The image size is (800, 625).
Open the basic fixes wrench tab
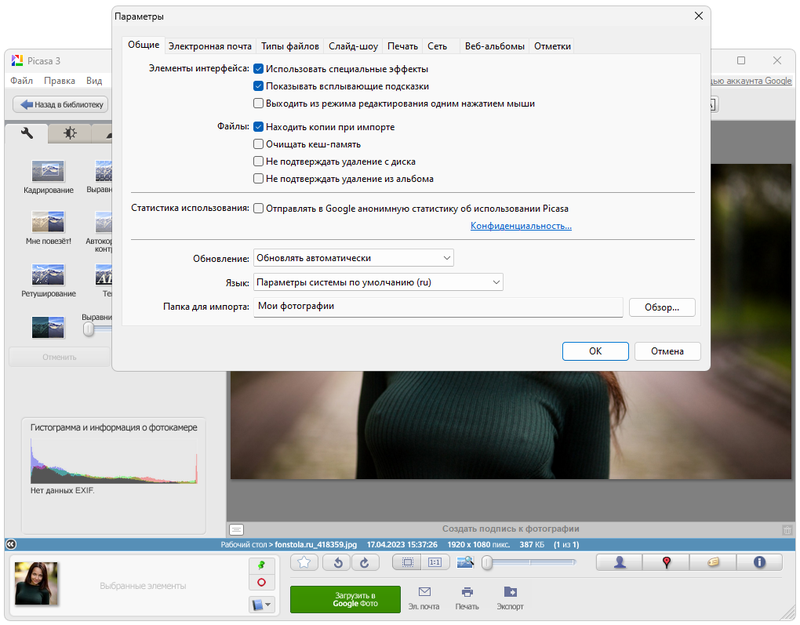[x=27, y=134]
